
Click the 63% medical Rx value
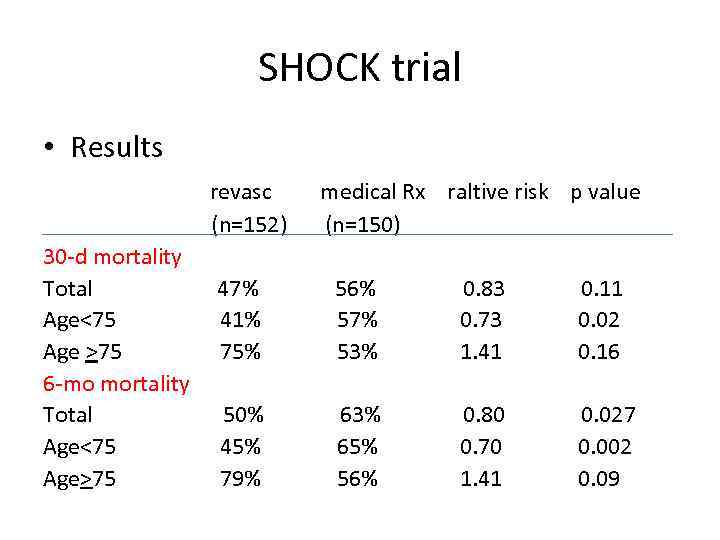click(x=360, y=415)
